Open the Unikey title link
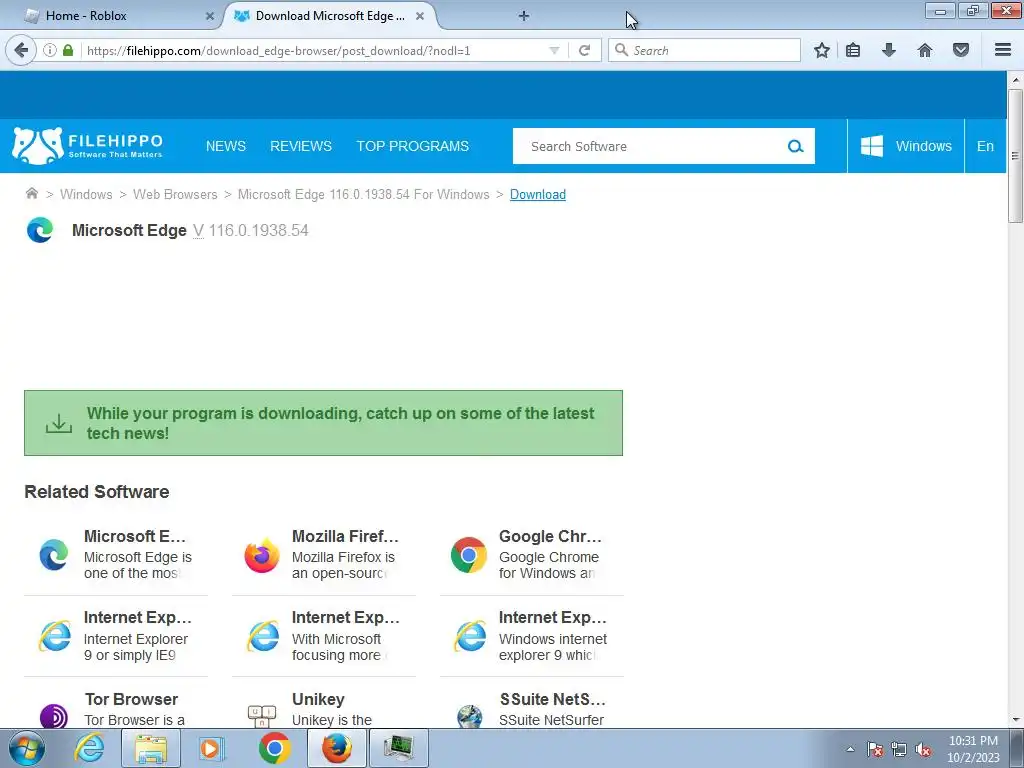1024x768 pixels. pos(318,699)
